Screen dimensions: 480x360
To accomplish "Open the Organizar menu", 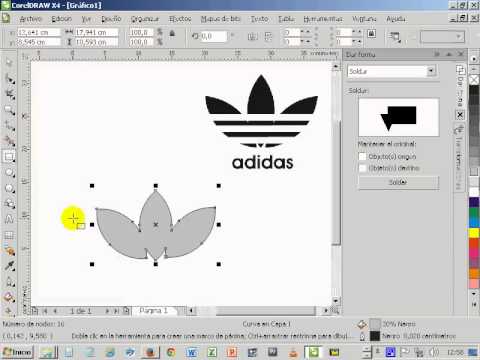I will pos(145,19).
